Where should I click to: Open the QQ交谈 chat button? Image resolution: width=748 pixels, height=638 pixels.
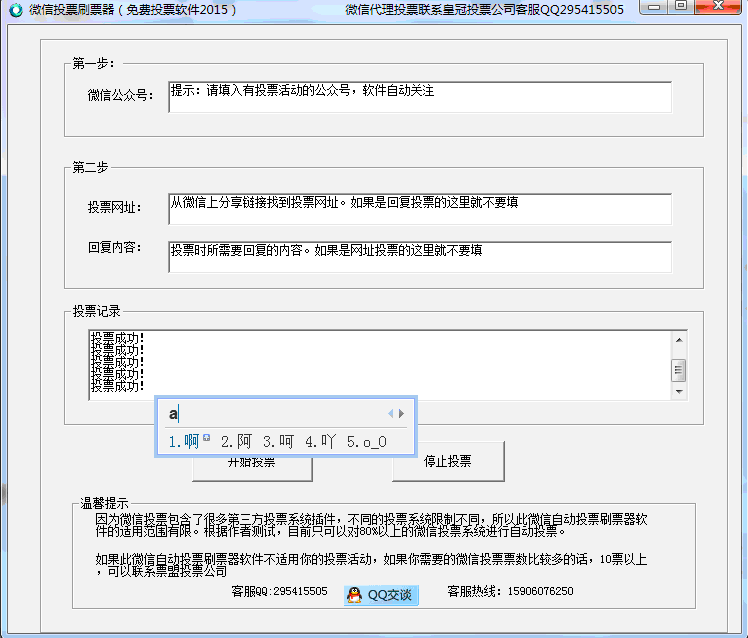coord(381,595)
